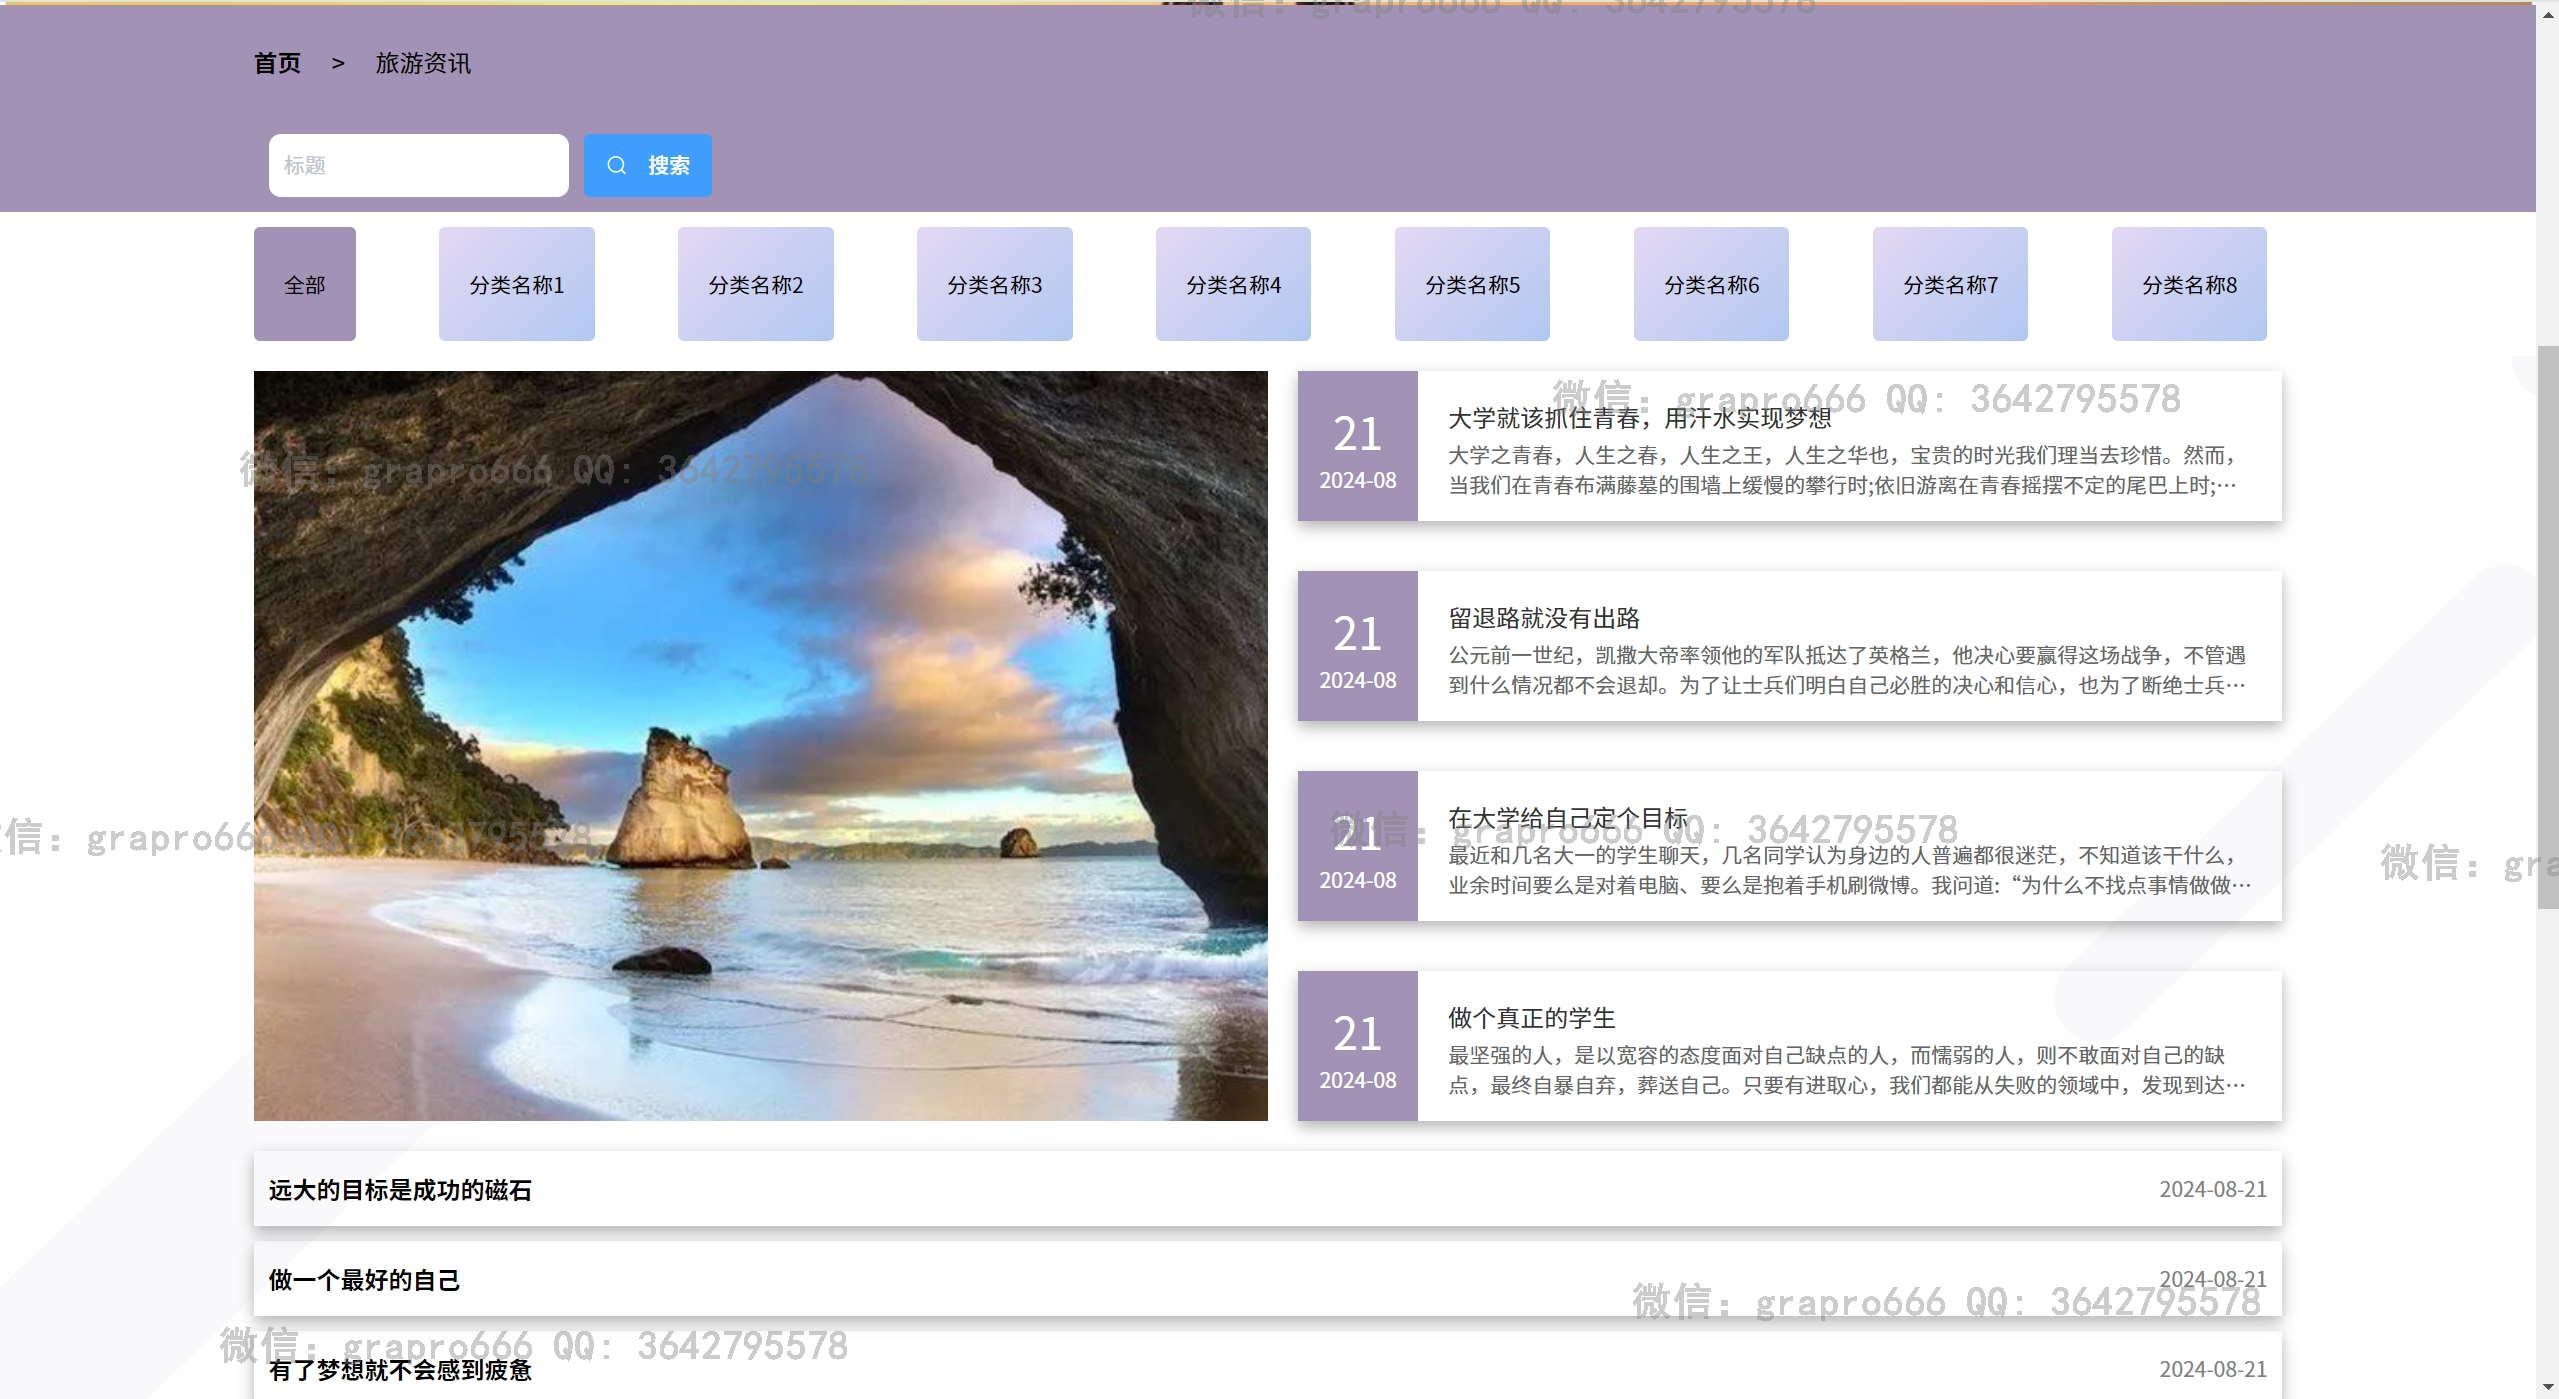This screenshot has width=2559, height=1399.
Task: Select the 分类名称4 category tab
Action: pyautogui.click(x=1233, y=284)
